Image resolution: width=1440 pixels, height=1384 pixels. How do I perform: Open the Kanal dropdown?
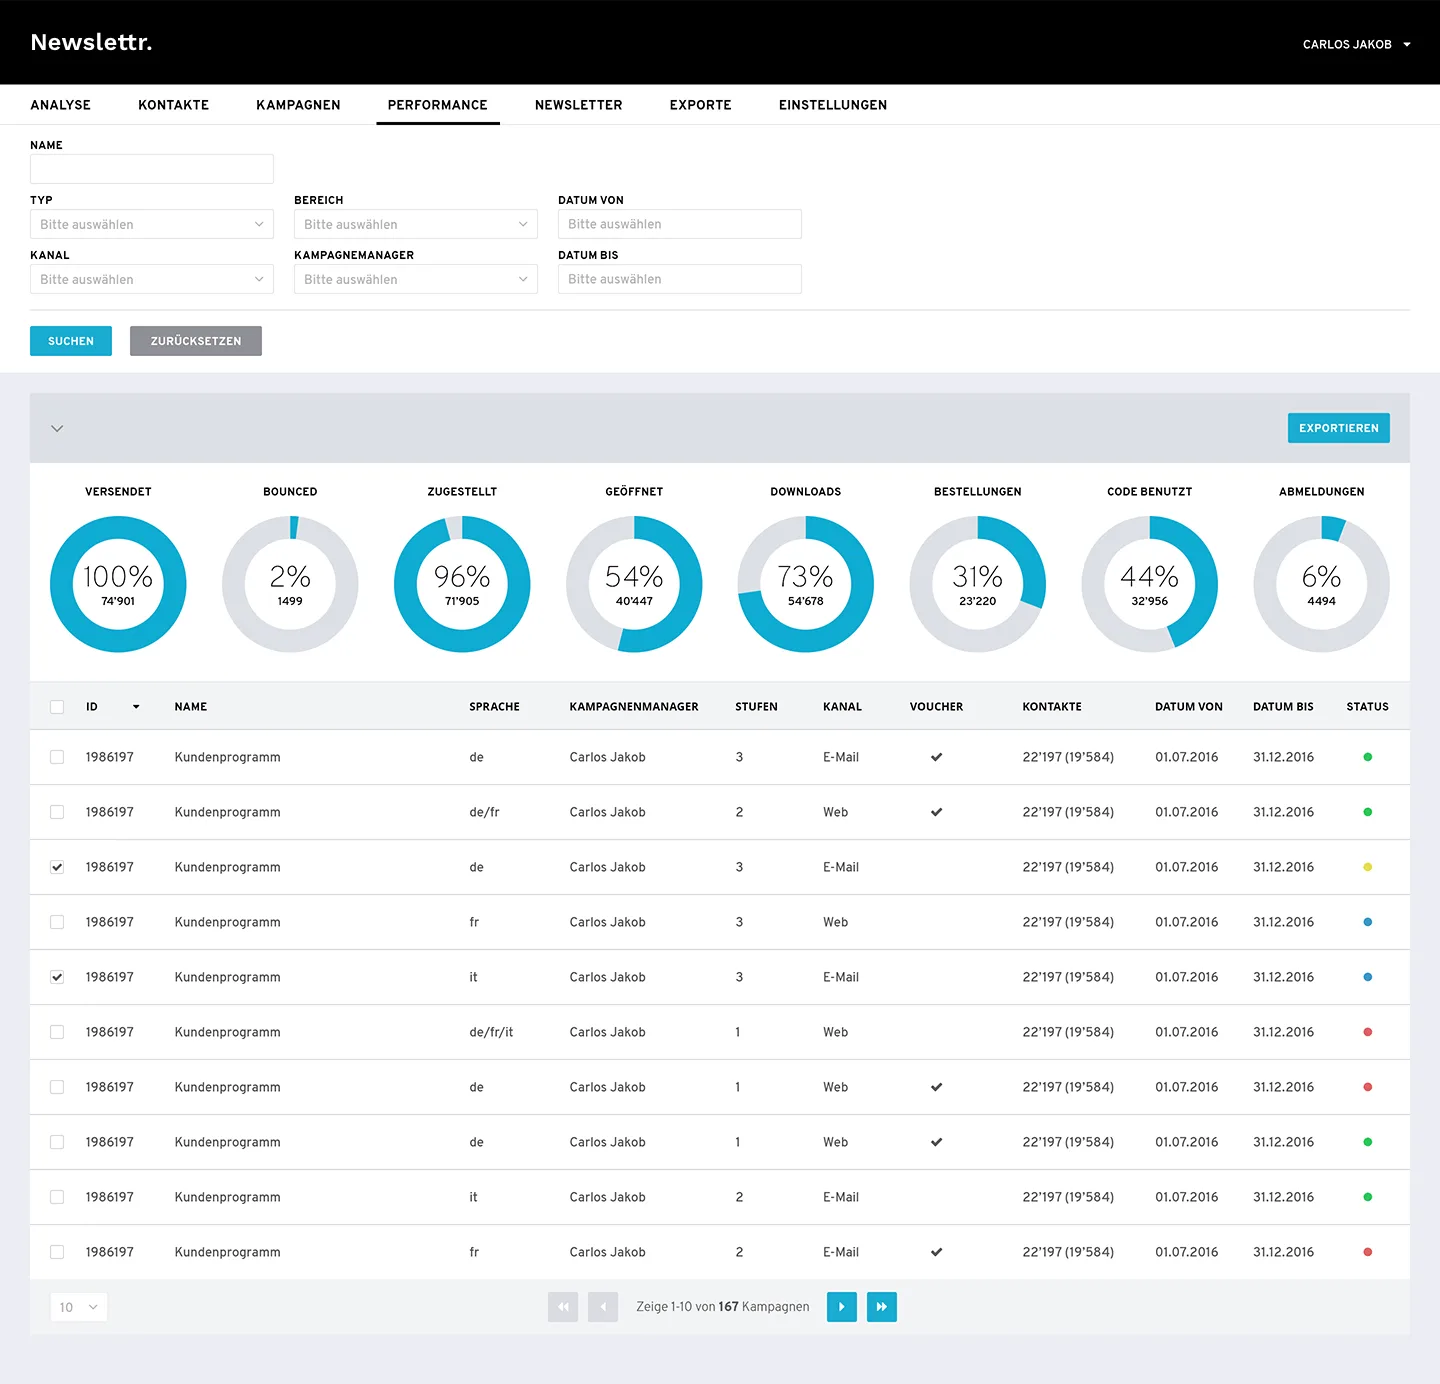pyautogui.click(x=152, y=279)
